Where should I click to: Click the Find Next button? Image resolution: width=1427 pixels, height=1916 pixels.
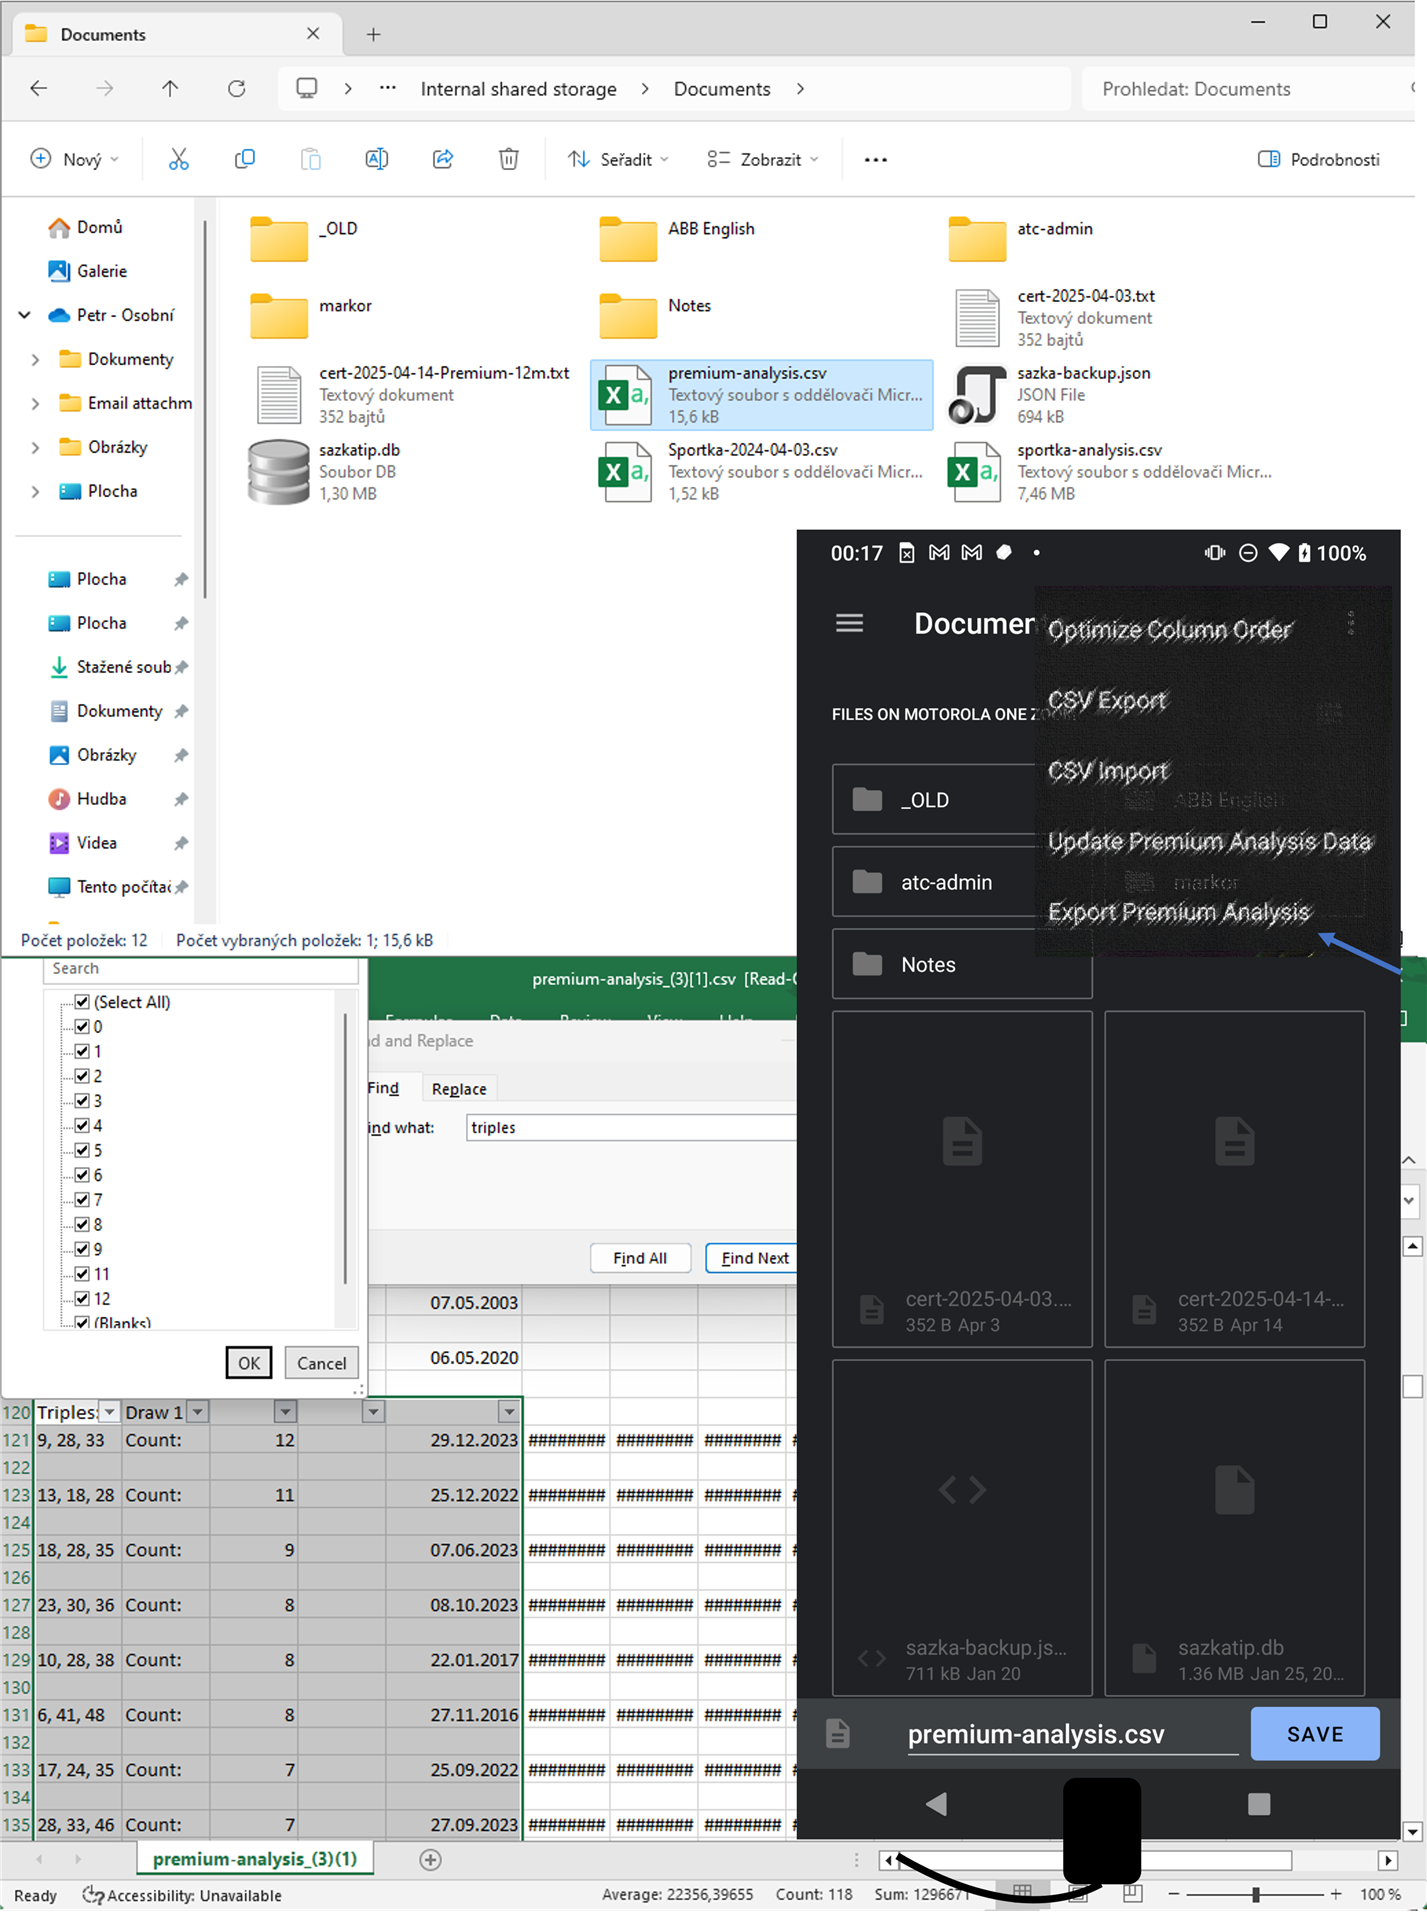pyautogui.click(x=754, y=1258)
